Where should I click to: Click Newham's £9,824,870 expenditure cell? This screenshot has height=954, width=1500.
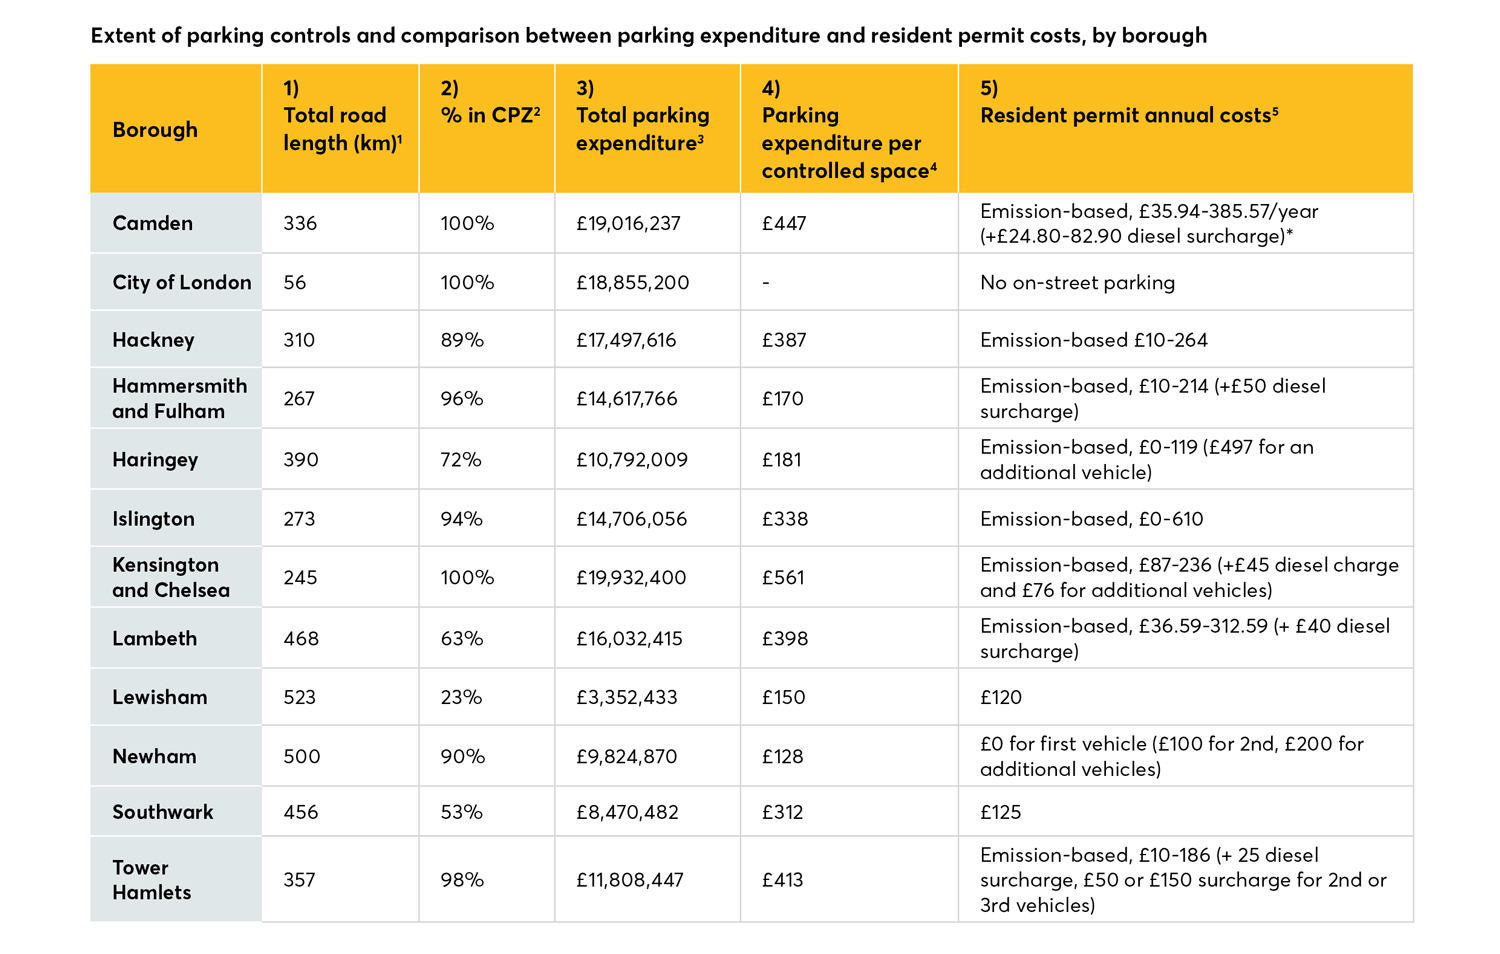[x=626, y=757]
